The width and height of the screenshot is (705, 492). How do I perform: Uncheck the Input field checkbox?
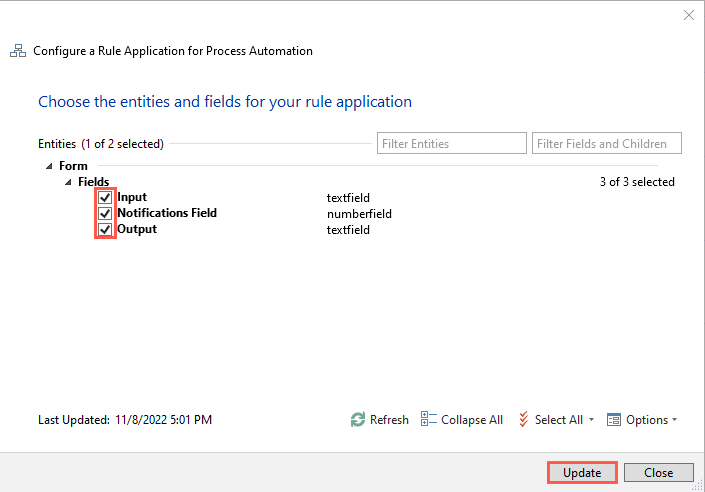[105, 198]
